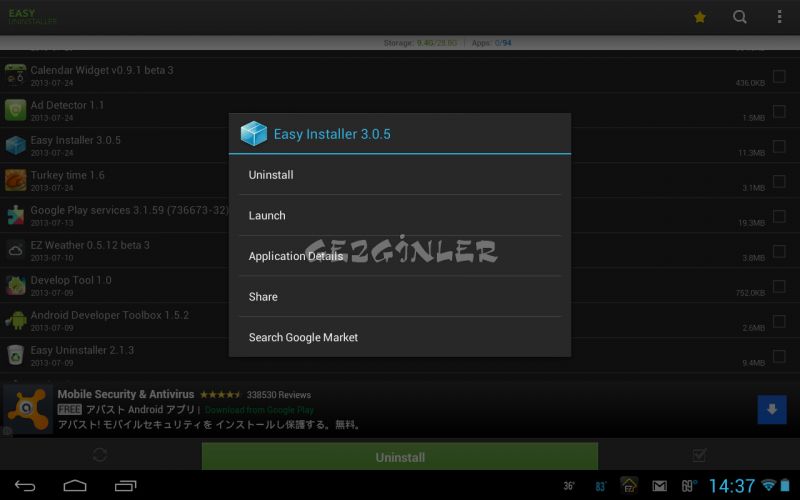Tap the Android back navigation button
The height and width of the screenshot is (500, 800).
[24, 486]
